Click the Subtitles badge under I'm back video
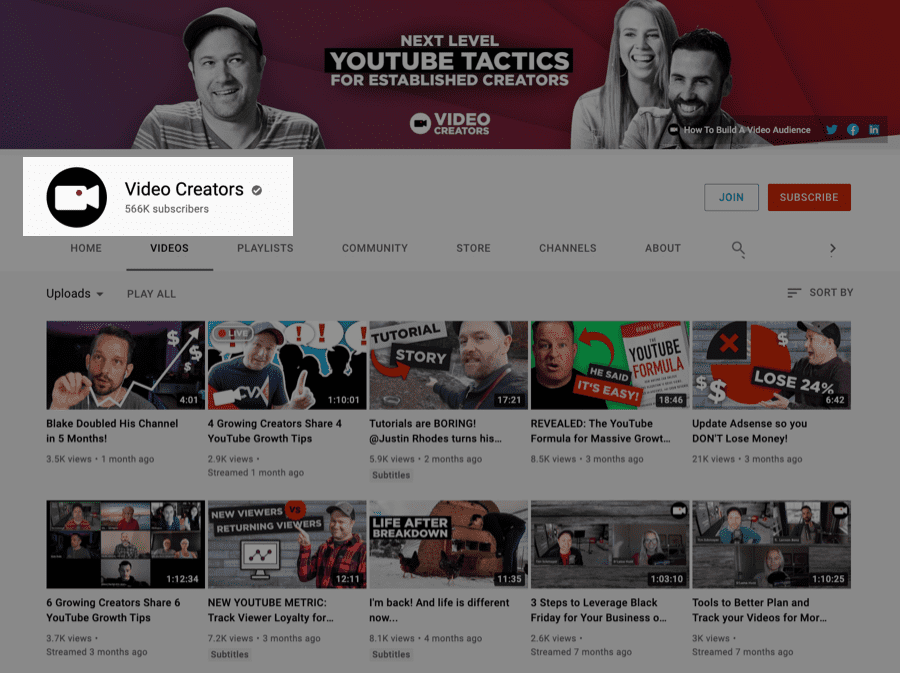This screenshot has width=900, height=673. 391,654
